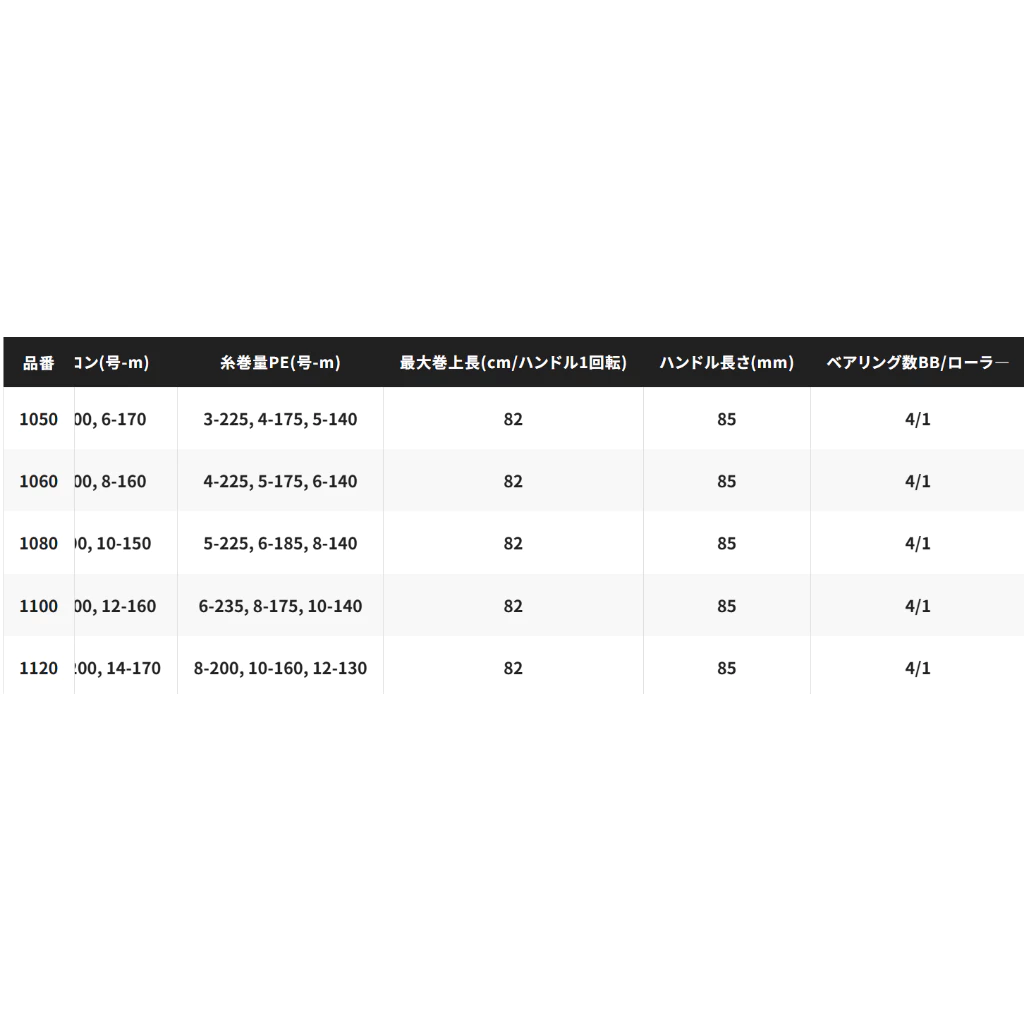Image resolution: width=1024 pixels, height=1024 pixels.
Task: Click the 82 value in row 1080
Action: (513, 543)
